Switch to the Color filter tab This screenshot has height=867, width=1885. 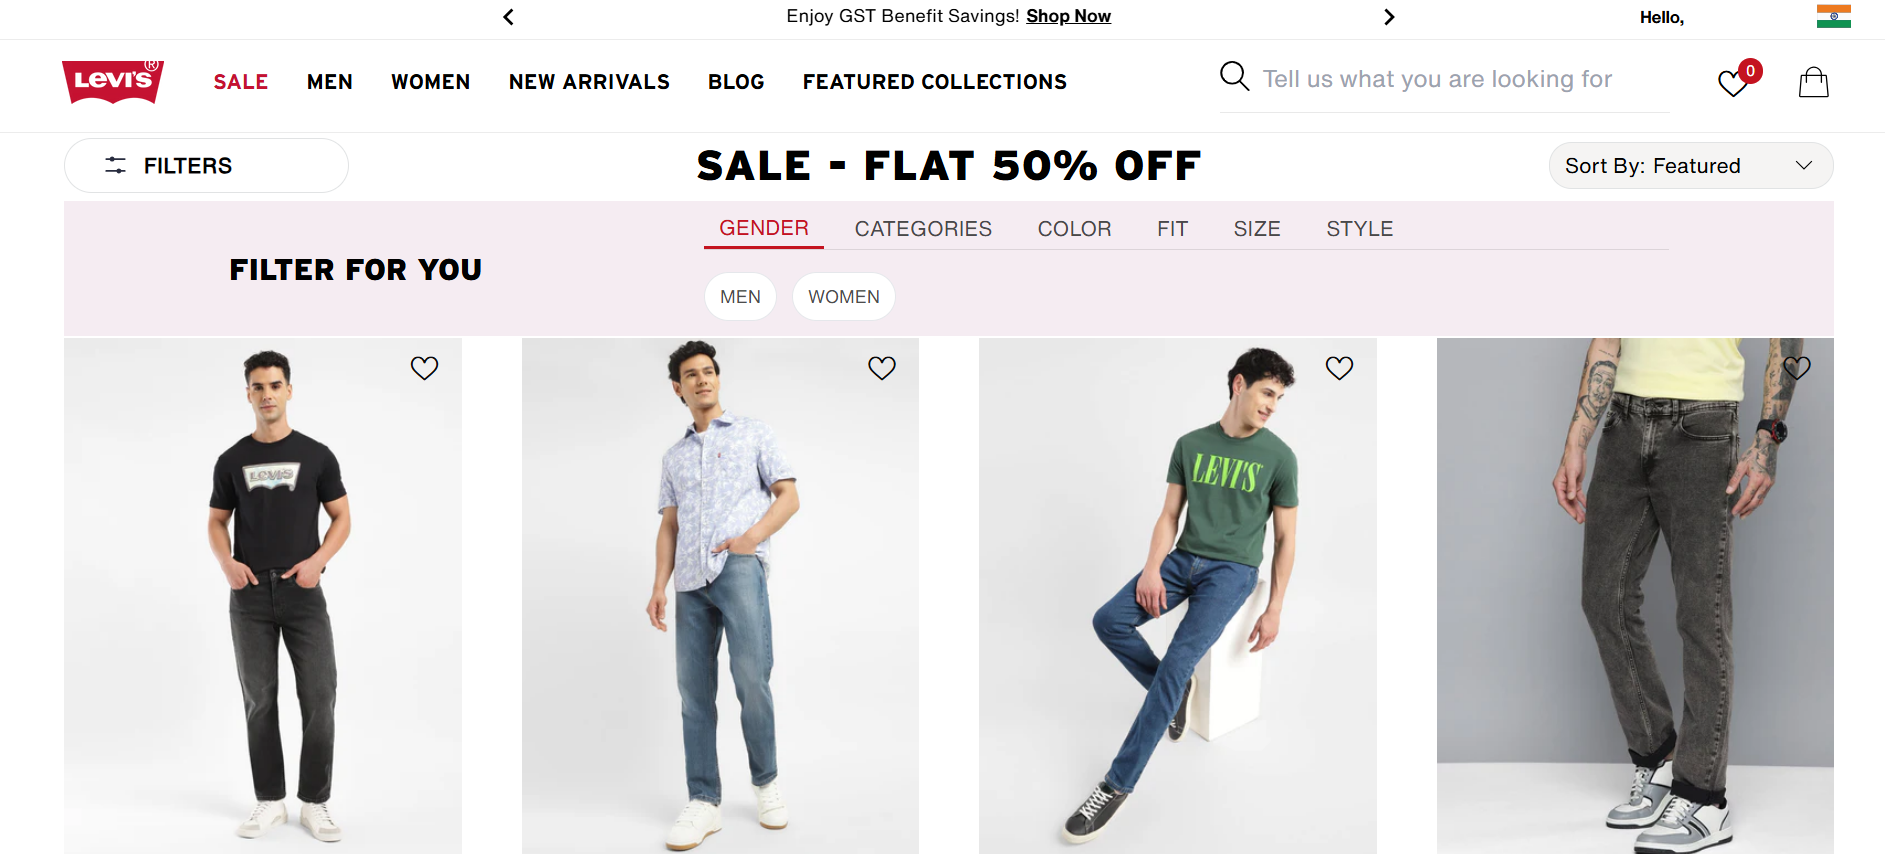[x=1074, y=229]
